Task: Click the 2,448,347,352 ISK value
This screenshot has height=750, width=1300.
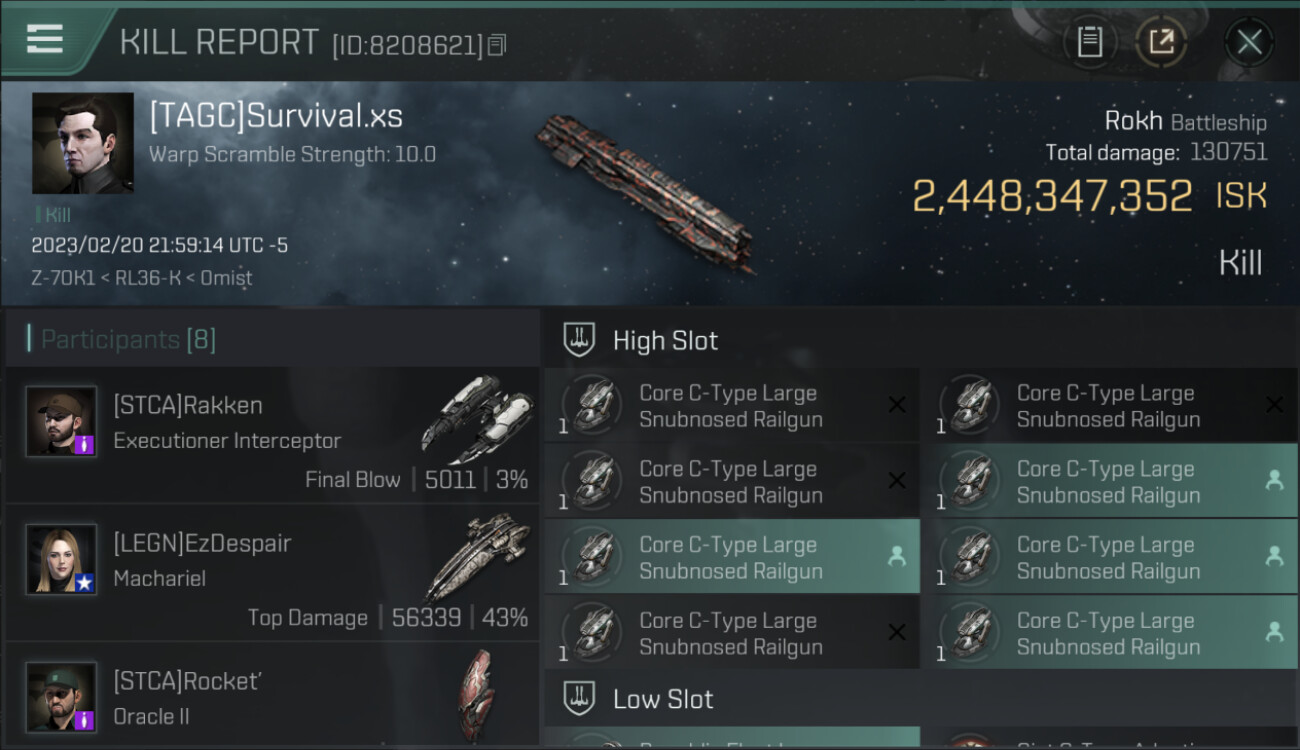Action: pyautogui.click(x=1090, y=196)
